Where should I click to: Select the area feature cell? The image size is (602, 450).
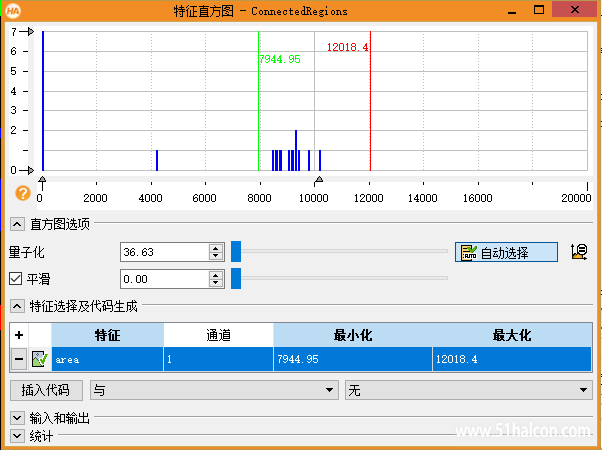tap(108, 359)
